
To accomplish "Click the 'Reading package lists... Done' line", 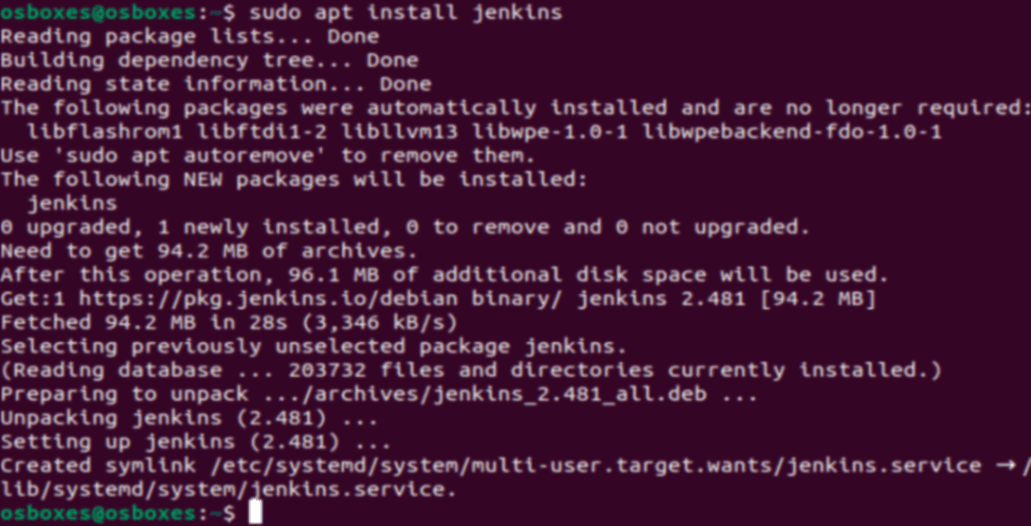I will point(189,37).
